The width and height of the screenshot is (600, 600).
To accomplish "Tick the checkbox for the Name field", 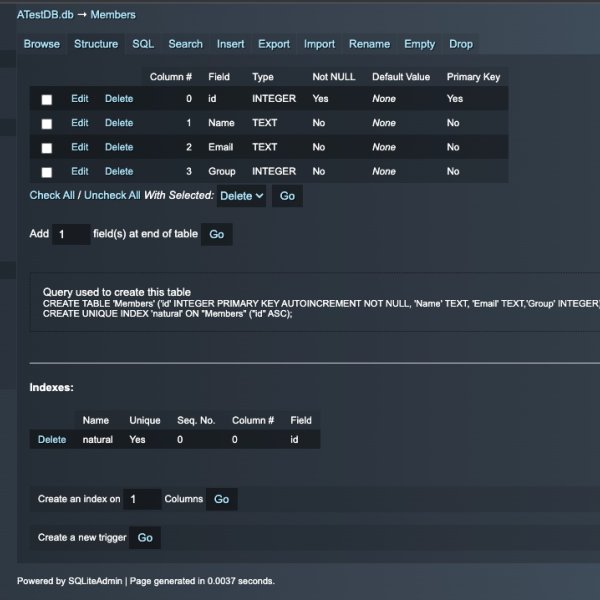I will click(47, 124).
